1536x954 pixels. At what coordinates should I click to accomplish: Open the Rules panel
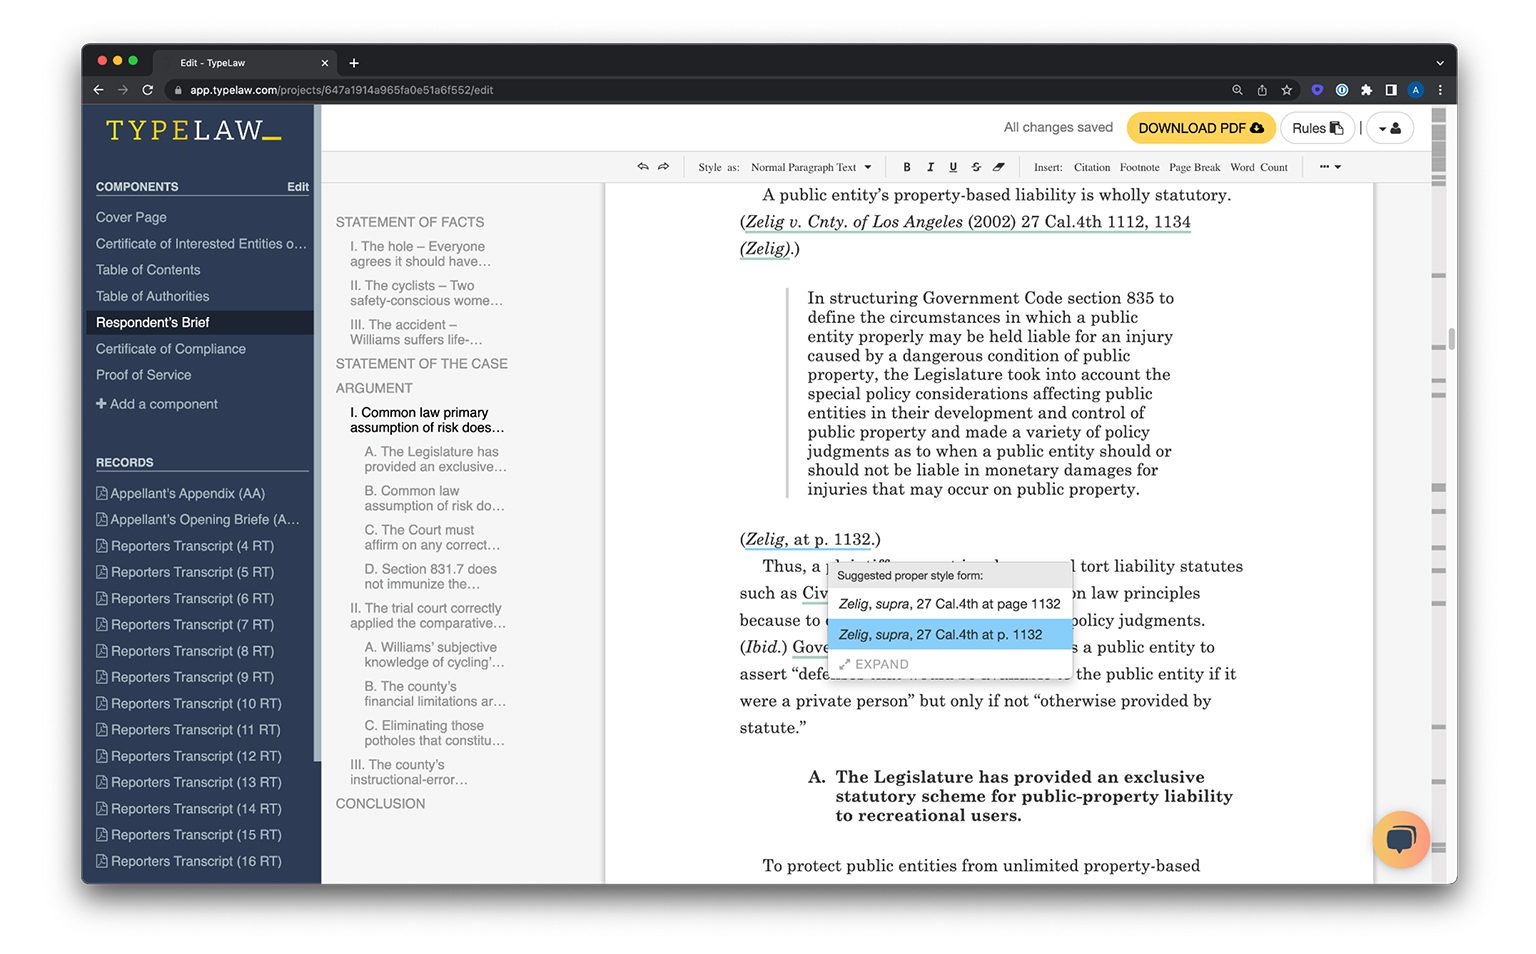coord(1317,128)
